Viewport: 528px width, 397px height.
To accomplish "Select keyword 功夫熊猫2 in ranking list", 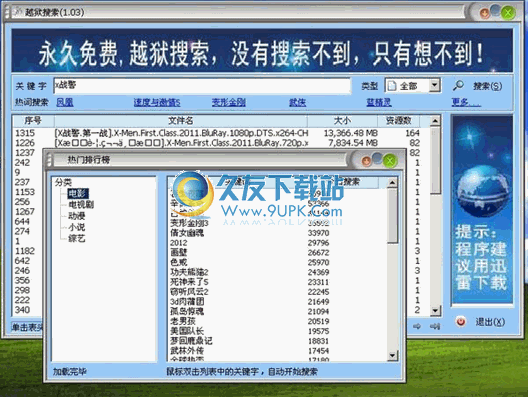I will pos(189,272).
